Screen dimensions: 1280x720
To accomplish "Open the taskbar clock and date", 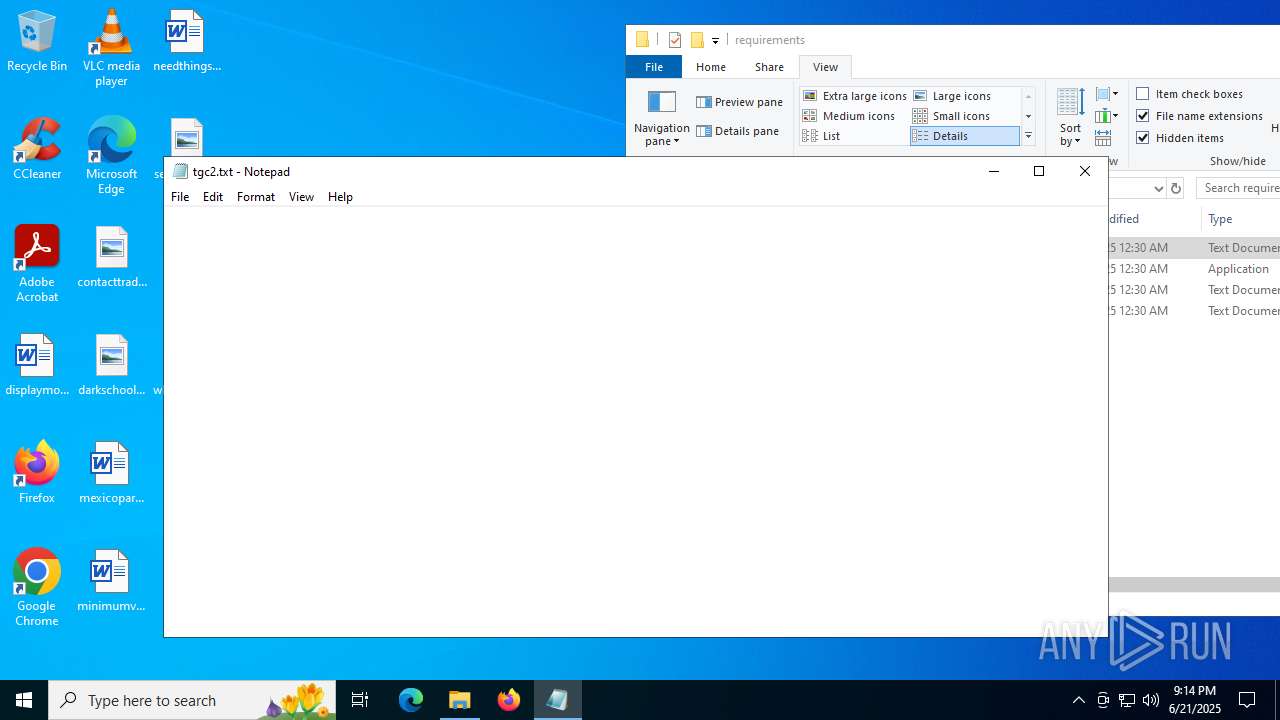I will (x=1195, y=700).
